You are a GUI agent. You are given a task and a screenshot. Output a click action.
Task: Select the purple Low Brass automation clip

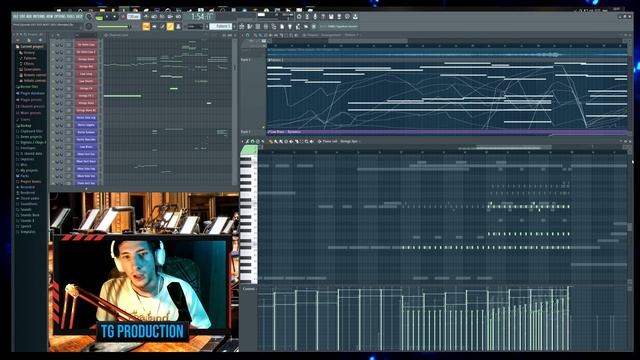click(447, 132)
